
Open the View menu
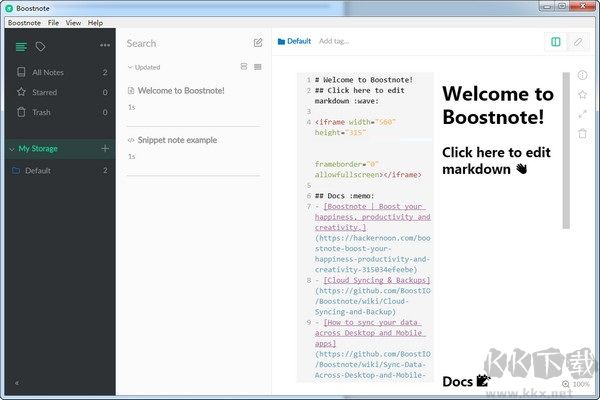pos(74,22)
